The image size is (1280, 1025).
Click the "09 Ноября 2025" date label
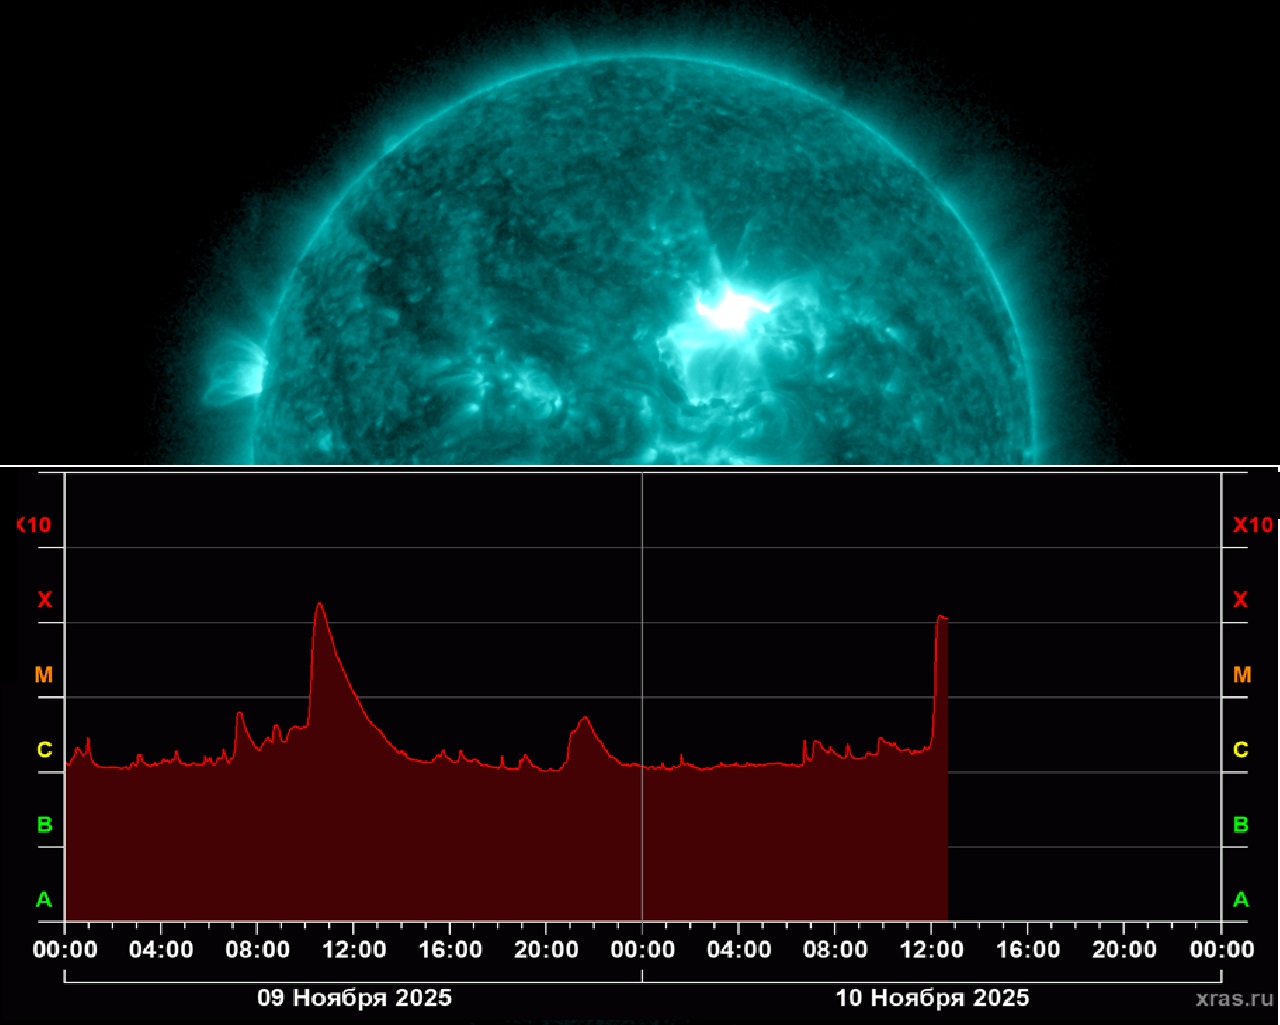(354, 998)
